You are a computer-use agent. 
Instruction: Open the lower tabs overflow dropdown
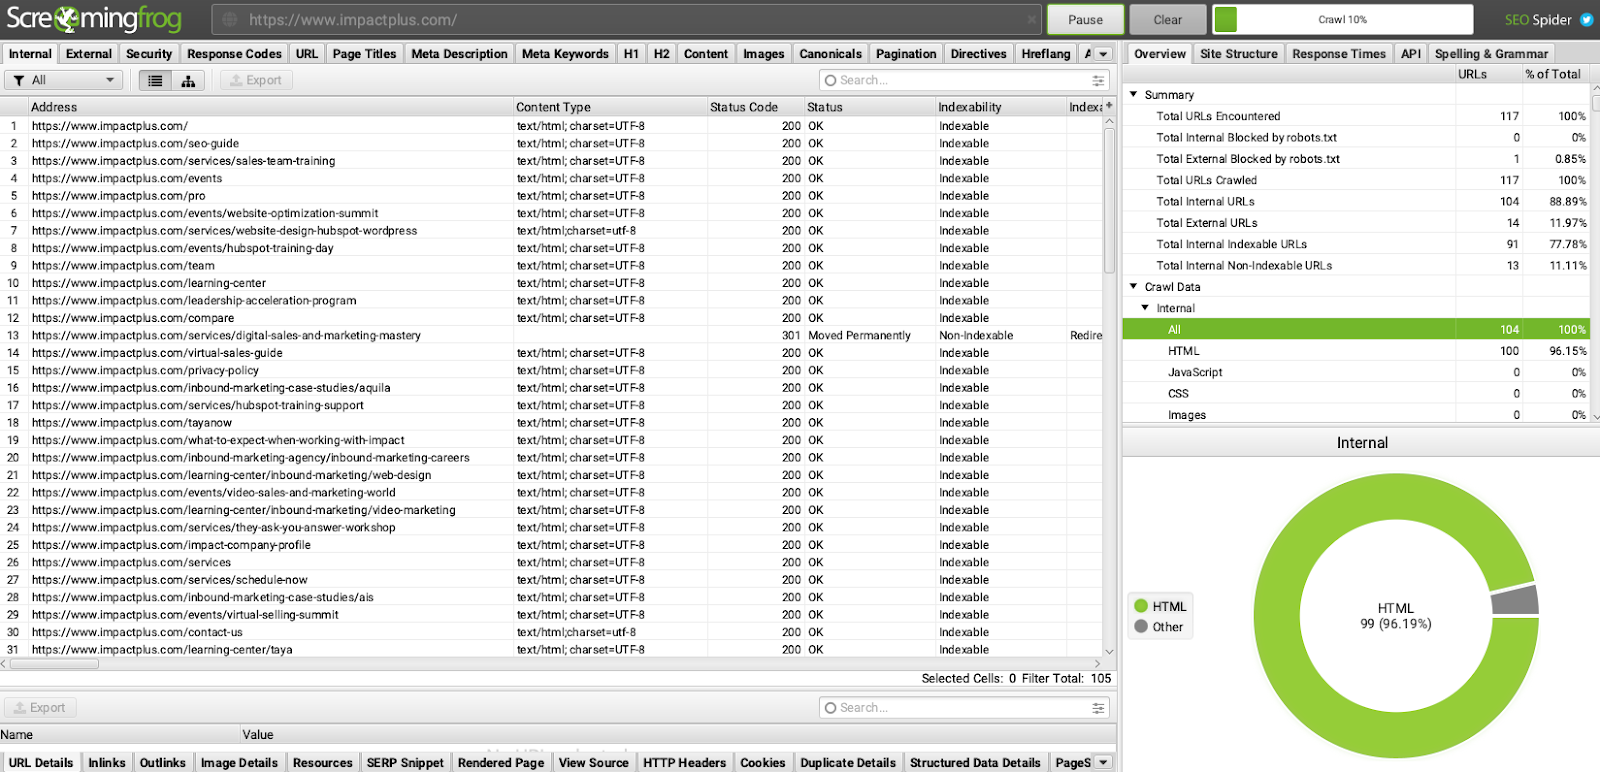tap(1103, 762)
